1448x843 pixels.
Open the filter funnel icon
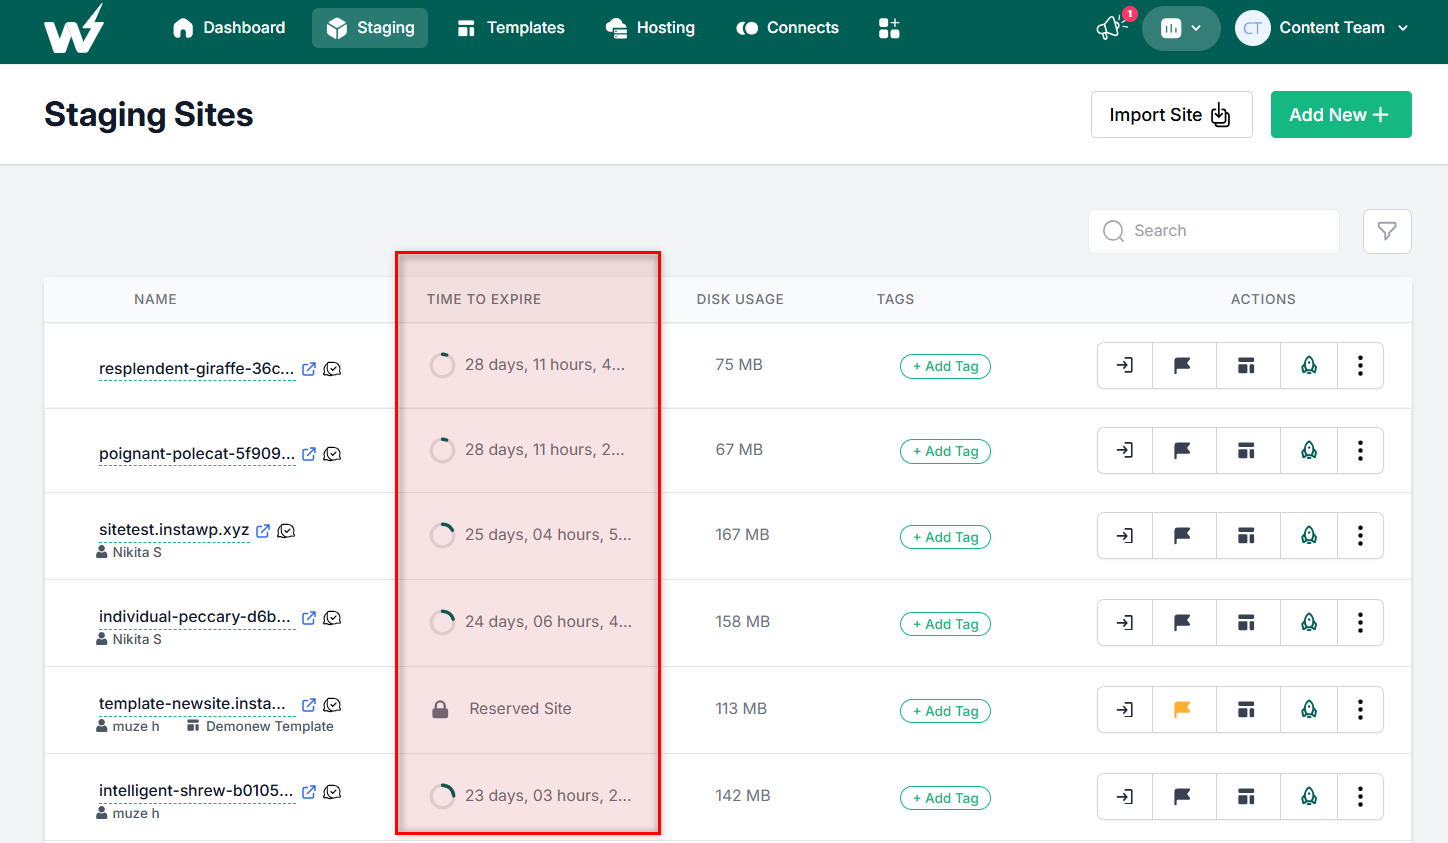(1387, 231)
